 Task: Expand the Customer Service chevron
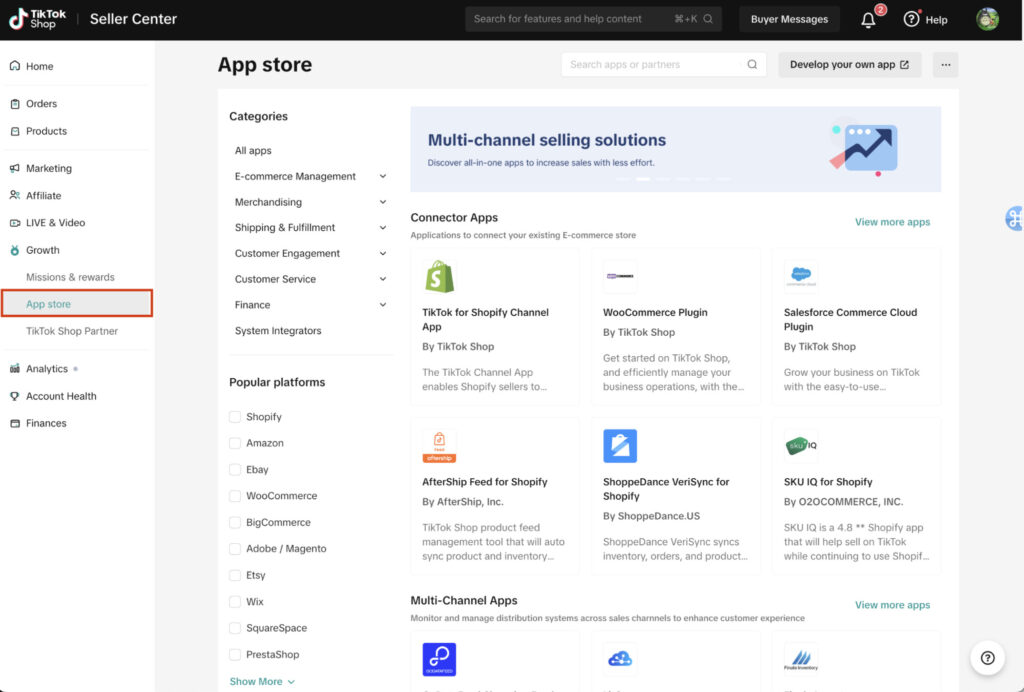coord(383,279)
